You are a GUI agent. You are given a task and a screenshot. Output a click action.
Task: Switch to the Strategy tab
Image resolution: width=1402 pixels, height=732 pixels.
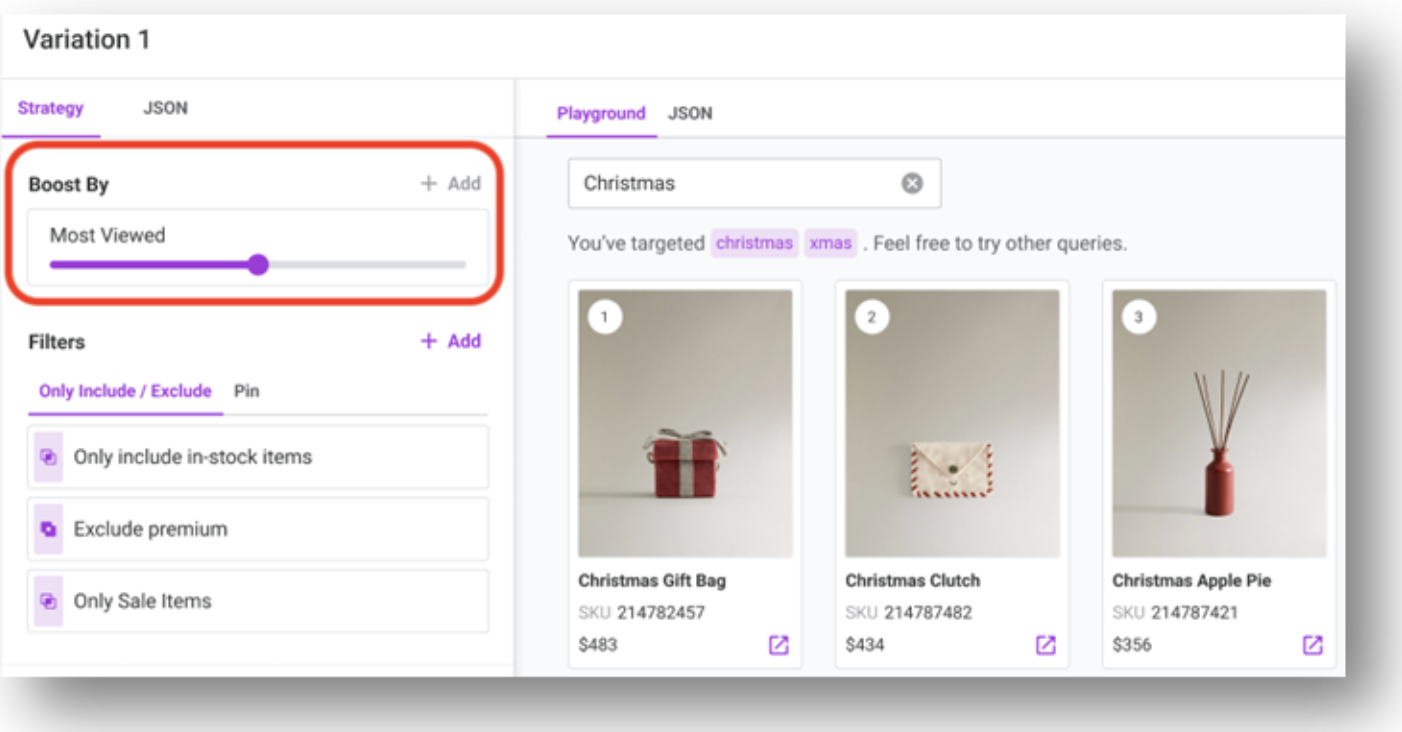[x=50, y=108]
